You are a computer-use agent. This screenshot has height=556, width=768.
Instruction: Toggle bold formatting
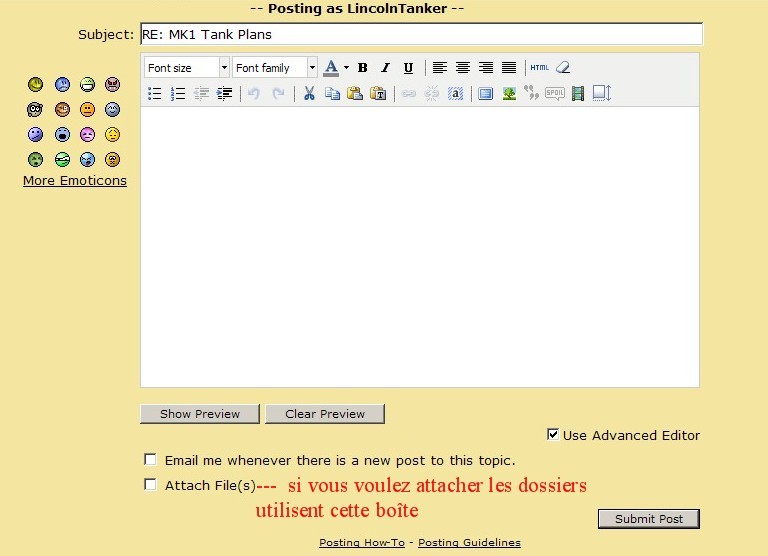click(362, 68)
